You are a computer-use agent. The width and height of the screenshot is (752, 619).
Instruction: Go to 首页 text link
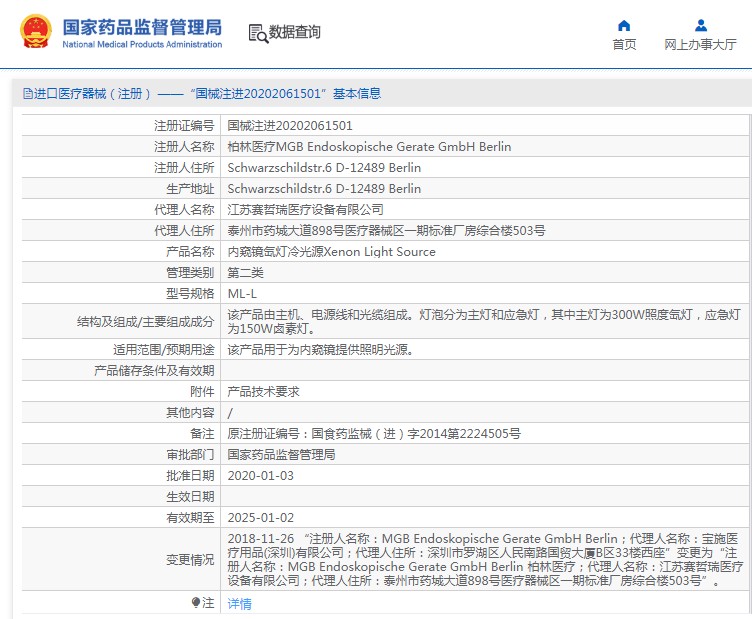624,45
